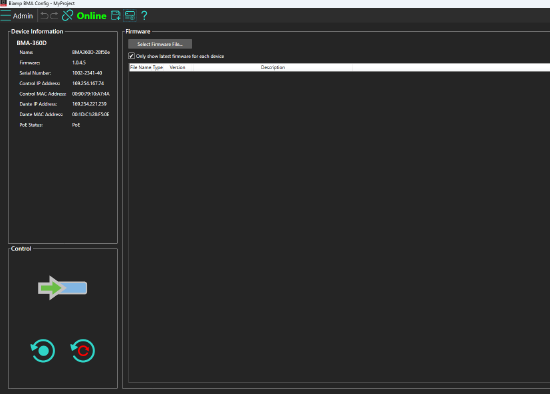
Task: Click the Firmware label in Device Information
Action: click(30, 62)
